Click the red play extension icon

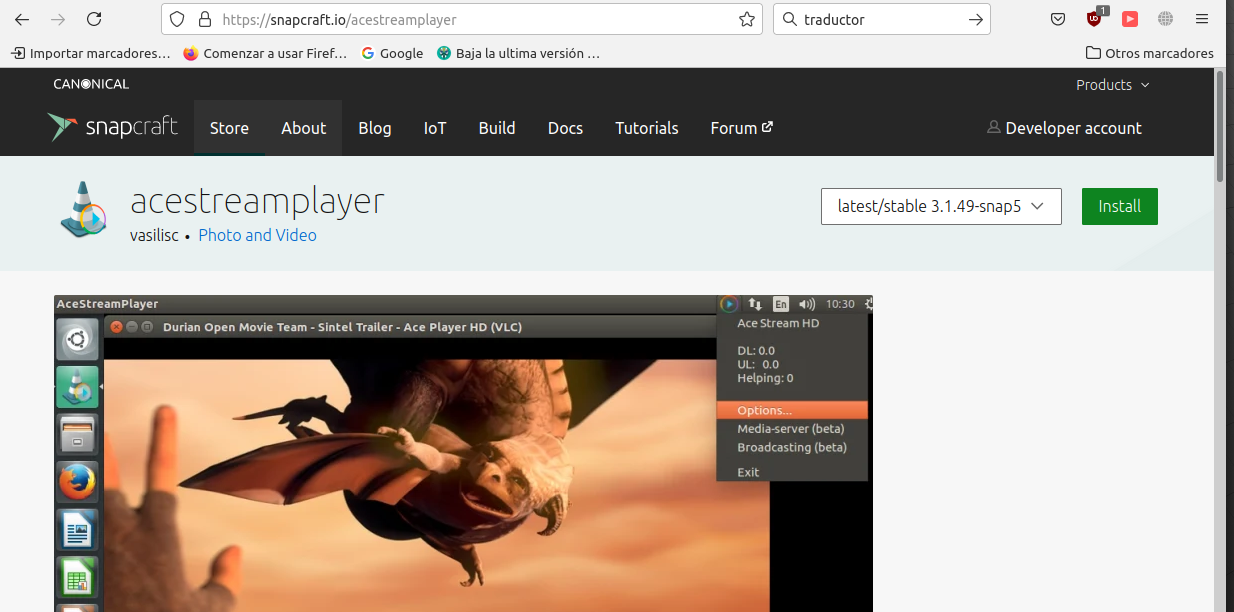click(x=1130, y=19)
